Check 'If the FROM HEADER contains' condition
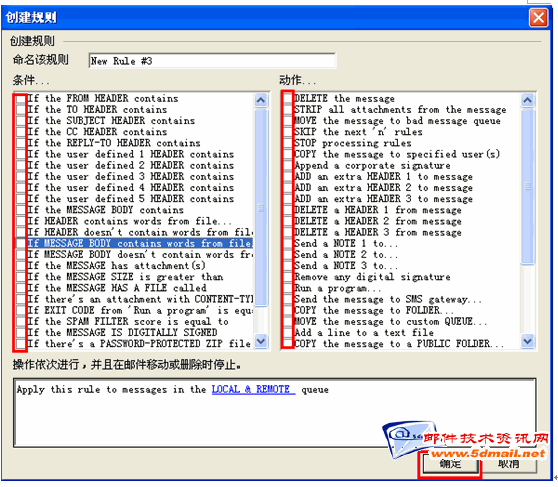This screenshot has width=558, height=487. pyautogui.click(x=21, y=98)
